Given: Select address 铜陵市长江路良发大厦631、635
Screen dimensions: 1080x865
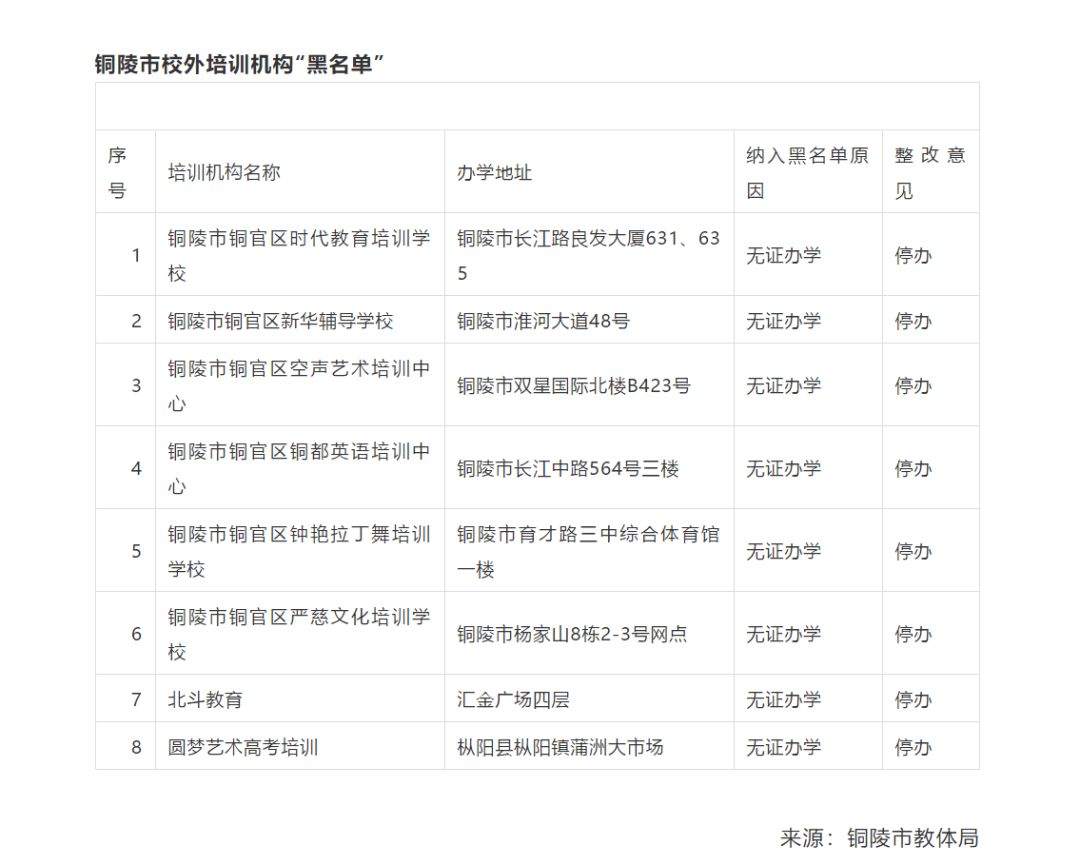Looking at the screenshot, I should 589,255.
